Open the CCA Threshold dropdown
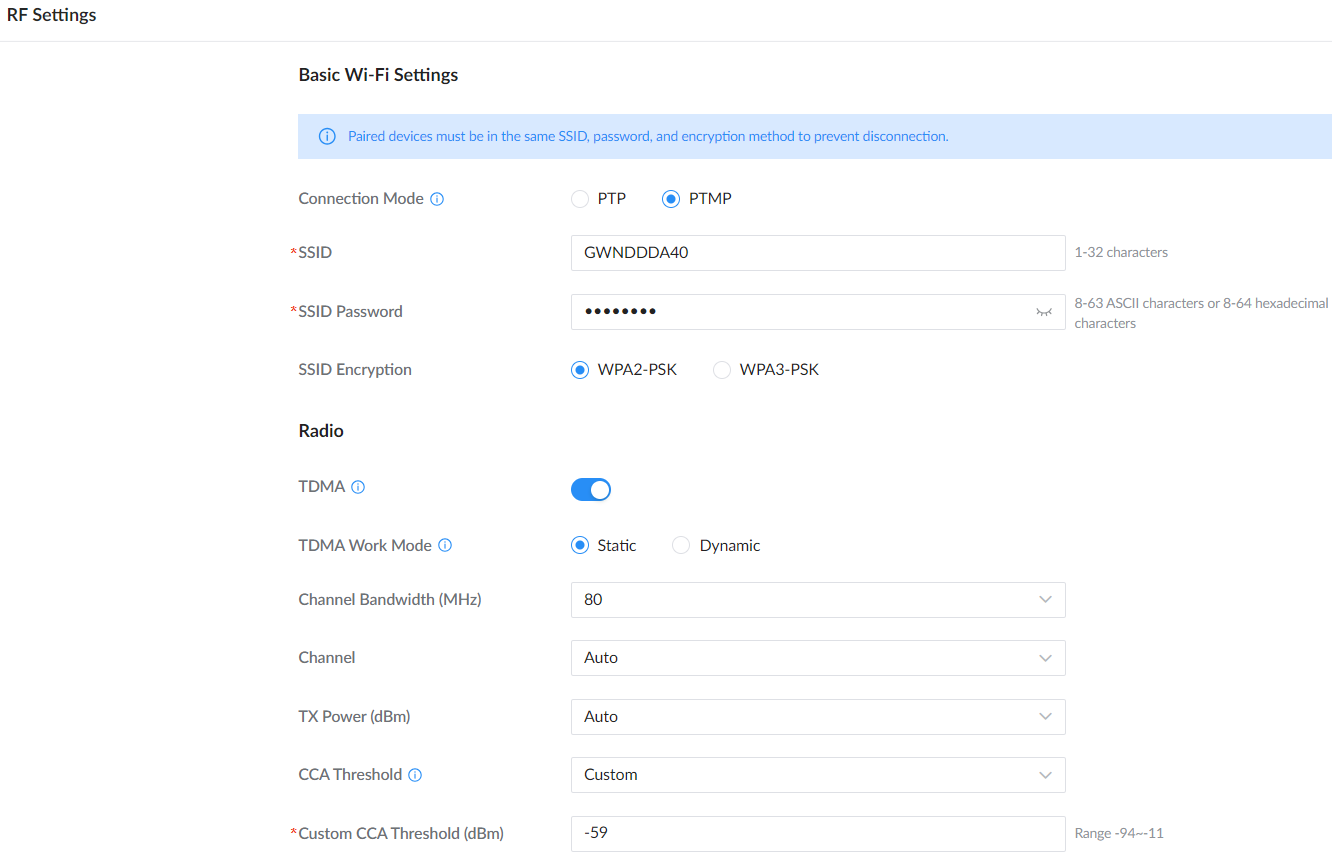This screenshot has height=857, width=1332. (818, 775)
